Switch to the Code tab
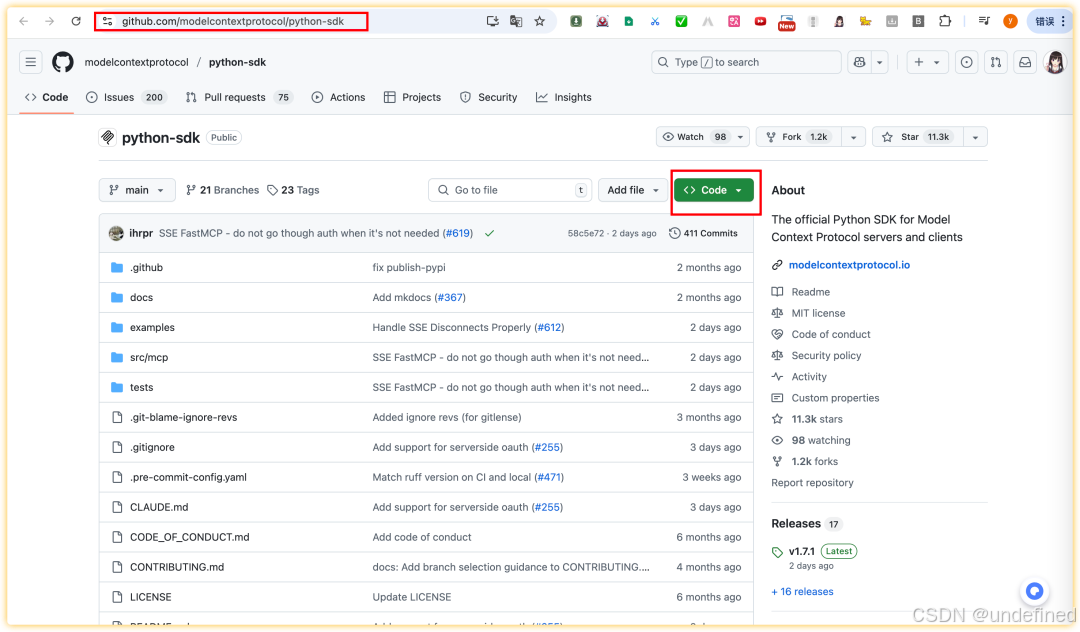The width and height of the screenshot is (1080, 632). 47,97
